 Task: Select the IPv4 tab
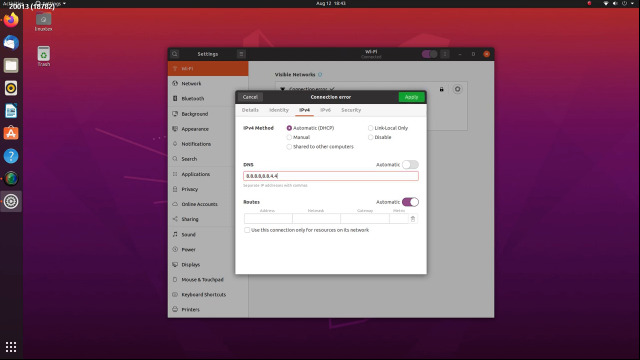304,110
